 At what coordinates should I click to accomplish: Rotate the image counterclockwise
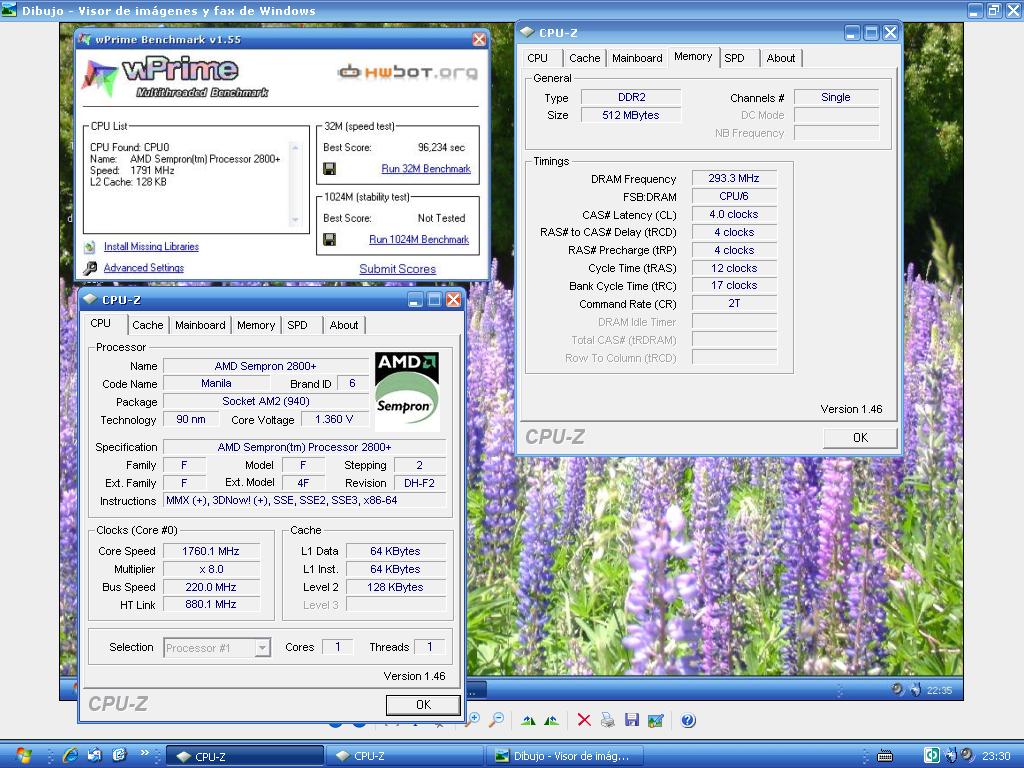click(551, 720)
